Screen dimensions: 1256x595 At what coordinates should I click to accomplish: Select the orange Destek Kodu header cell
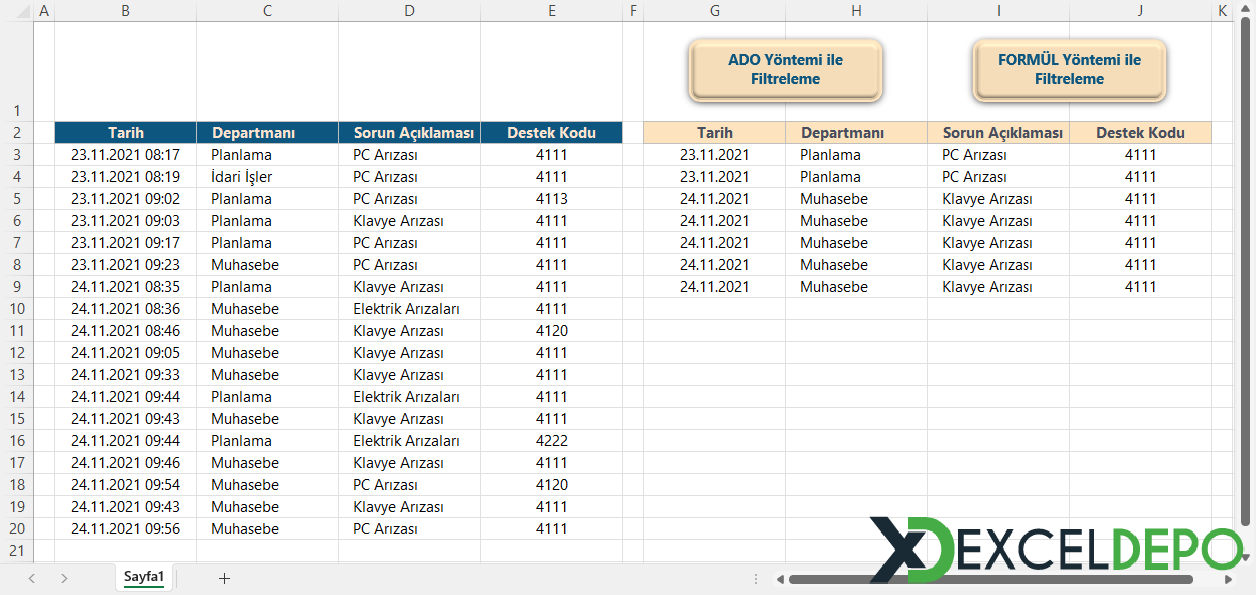coord(1140,133)
